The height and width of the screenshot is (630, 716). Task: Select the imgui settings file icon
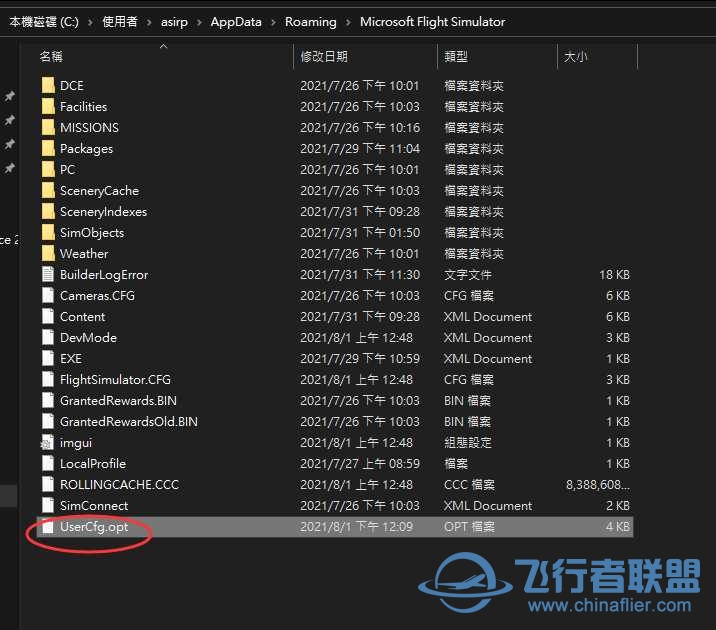coord(48,442)
